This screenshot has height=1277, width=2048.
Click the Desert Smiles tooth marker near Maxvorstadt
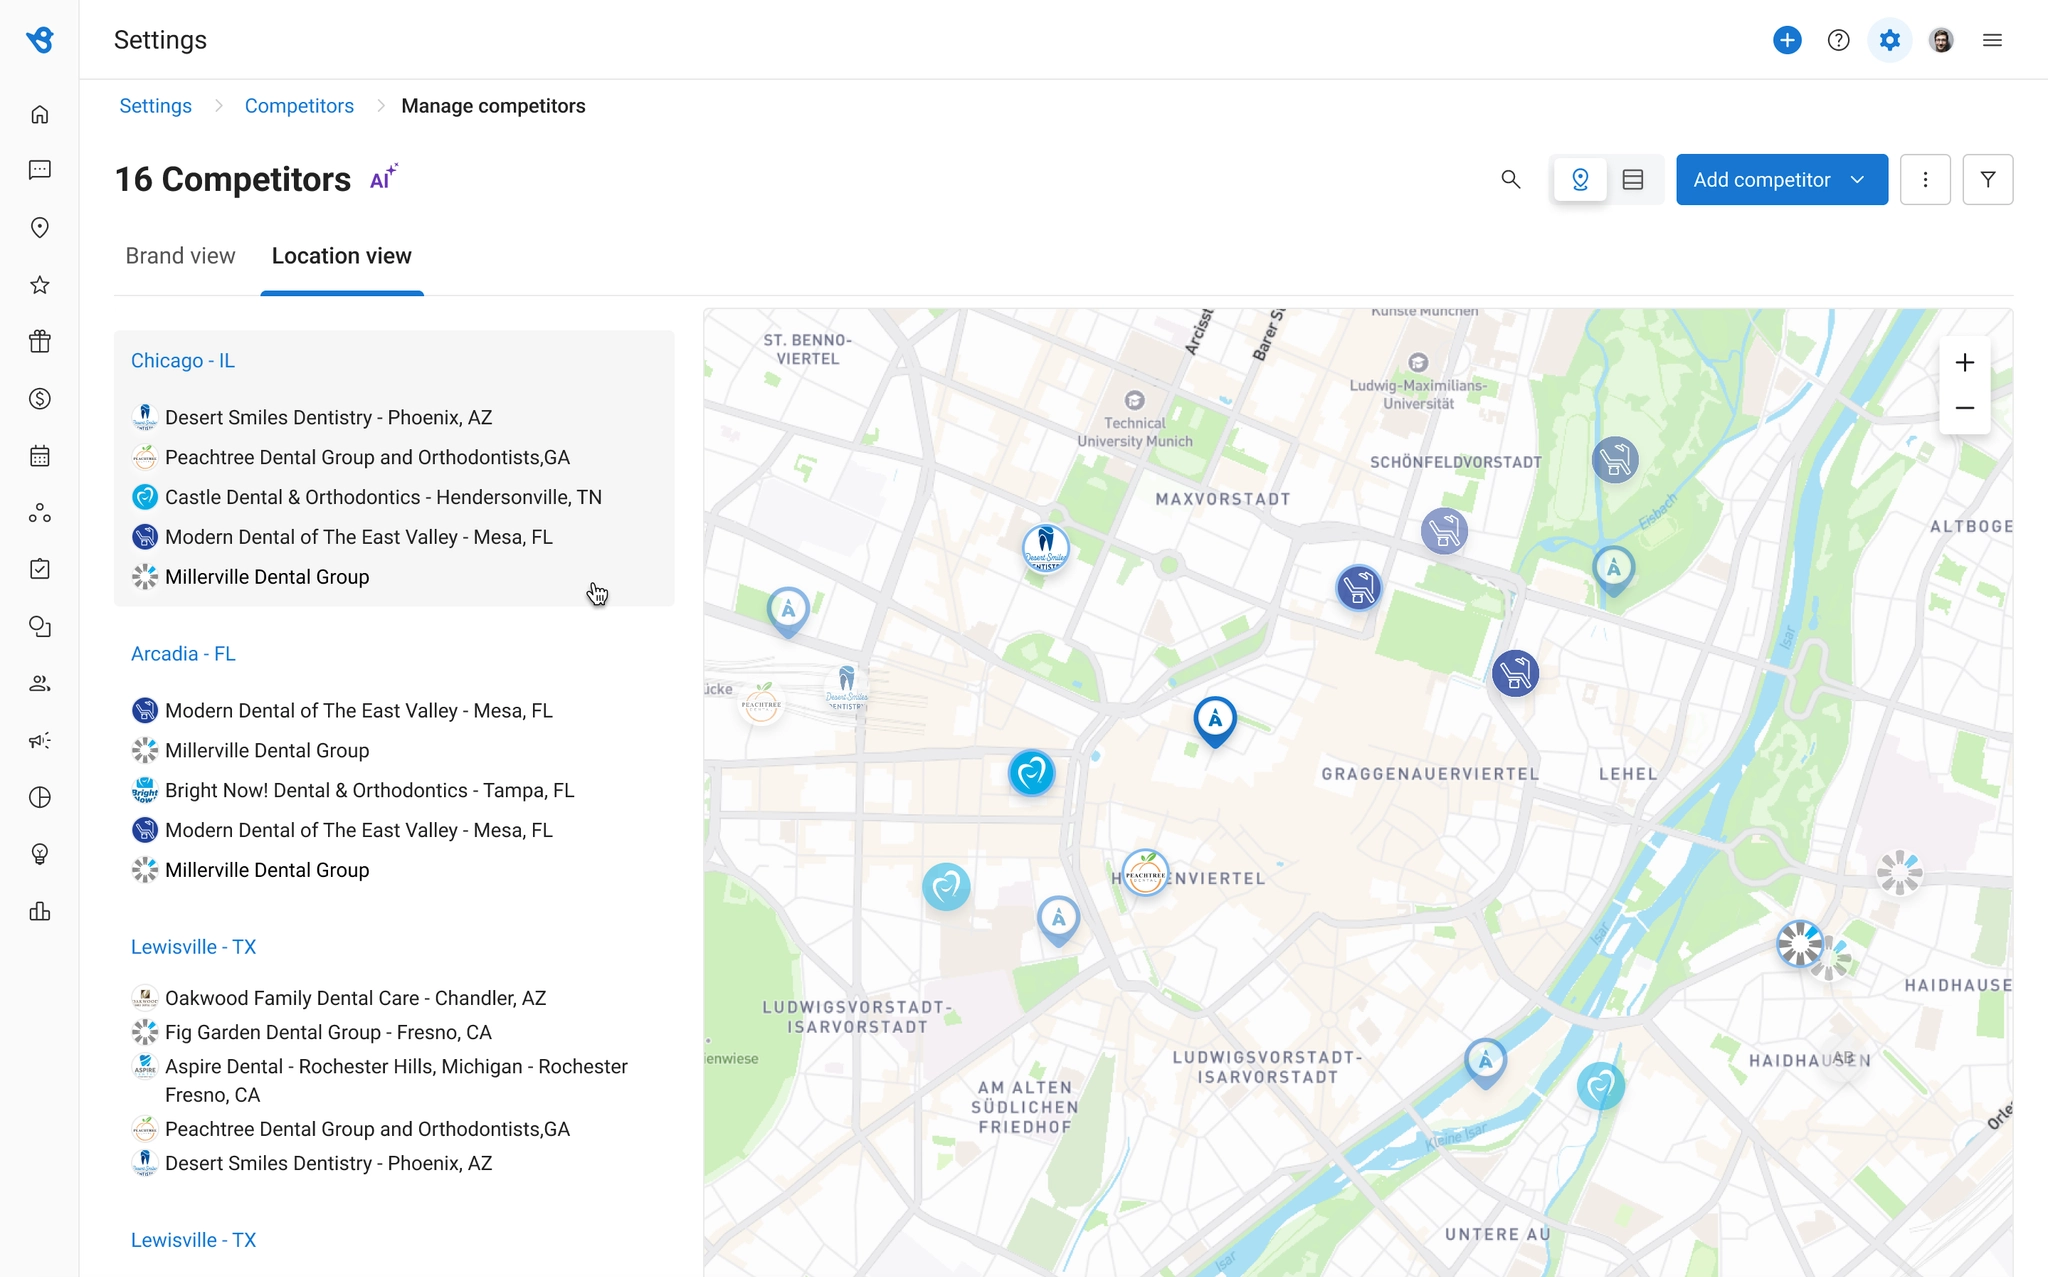(1045, 548)
